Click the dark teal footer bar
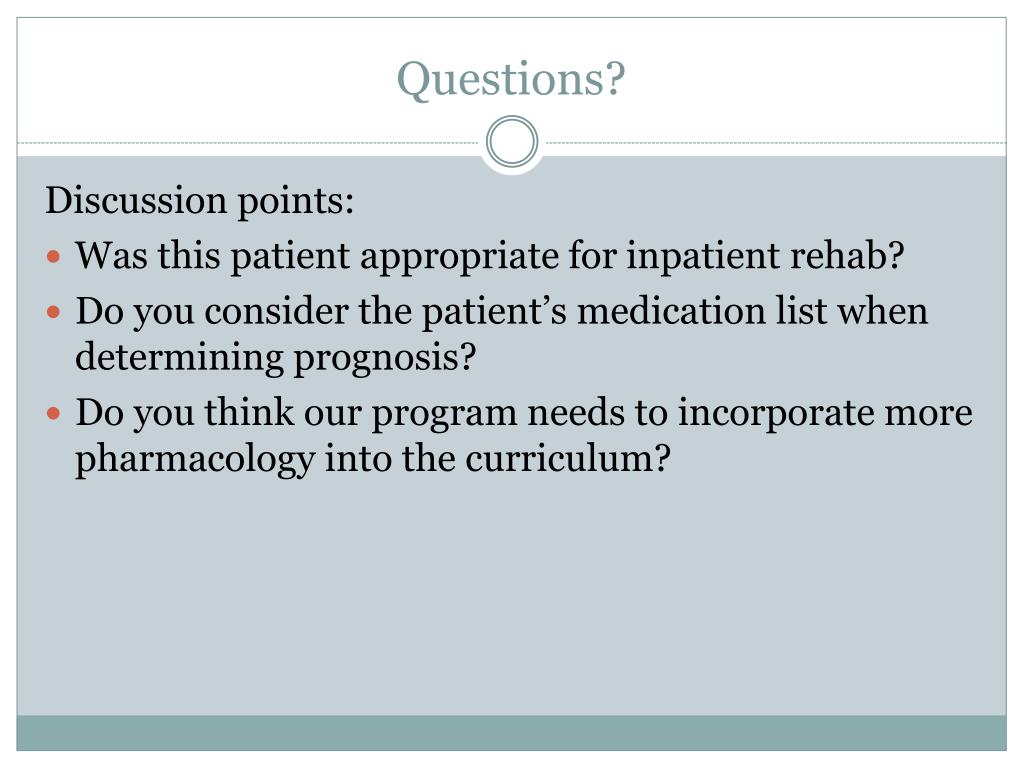This screenshot has width=1024, height=768. coord(511,733)
